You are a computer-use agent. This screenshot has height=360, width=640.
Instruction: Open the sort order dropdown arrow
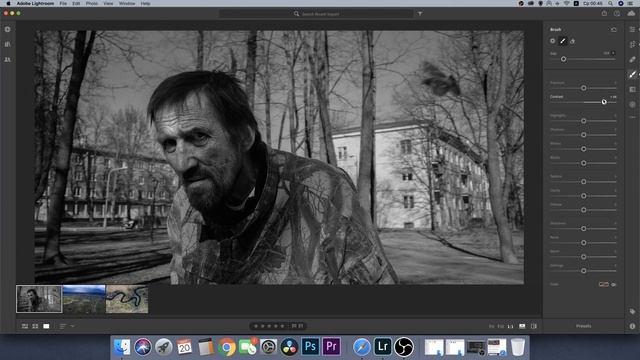pos(72,326)
